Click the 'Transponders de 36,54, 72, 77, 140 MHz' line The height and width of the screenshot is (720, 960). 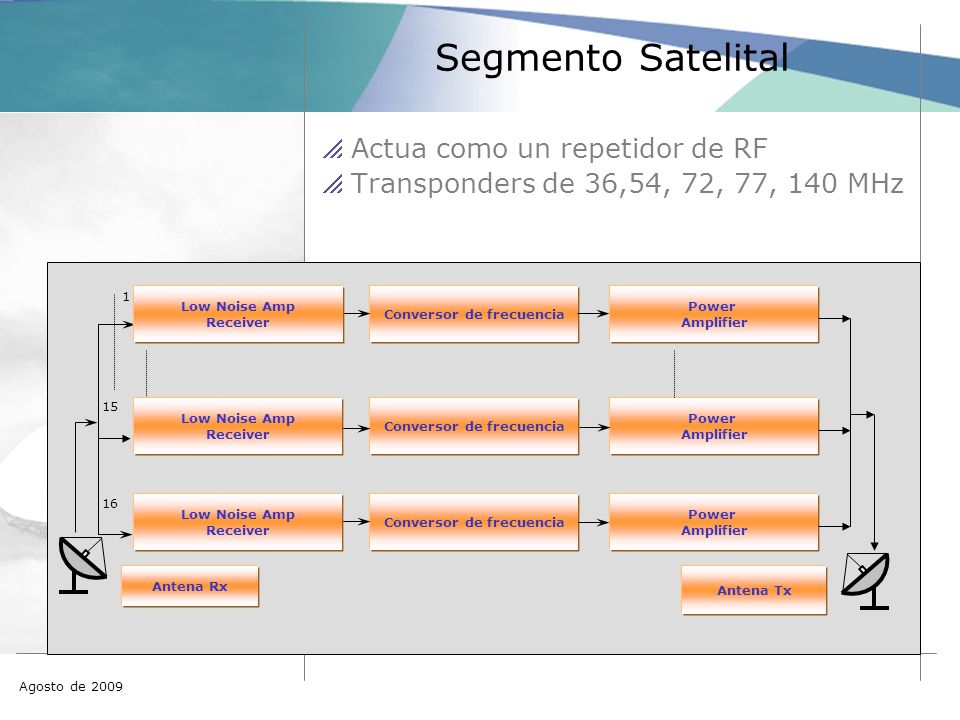point(627,184)
